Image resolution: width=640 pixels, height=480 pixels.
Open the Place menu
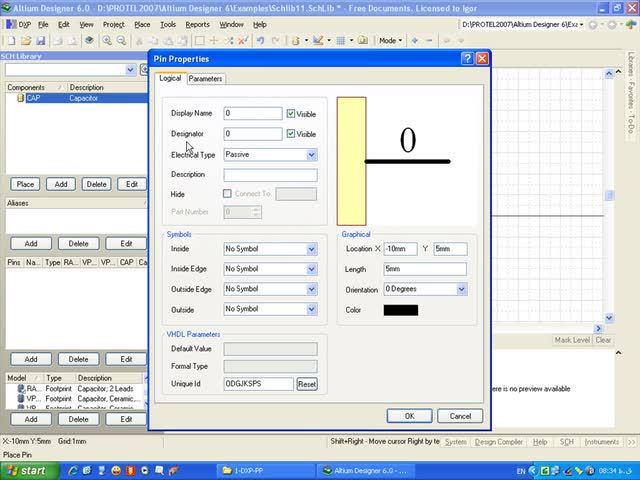click(142, 24)
